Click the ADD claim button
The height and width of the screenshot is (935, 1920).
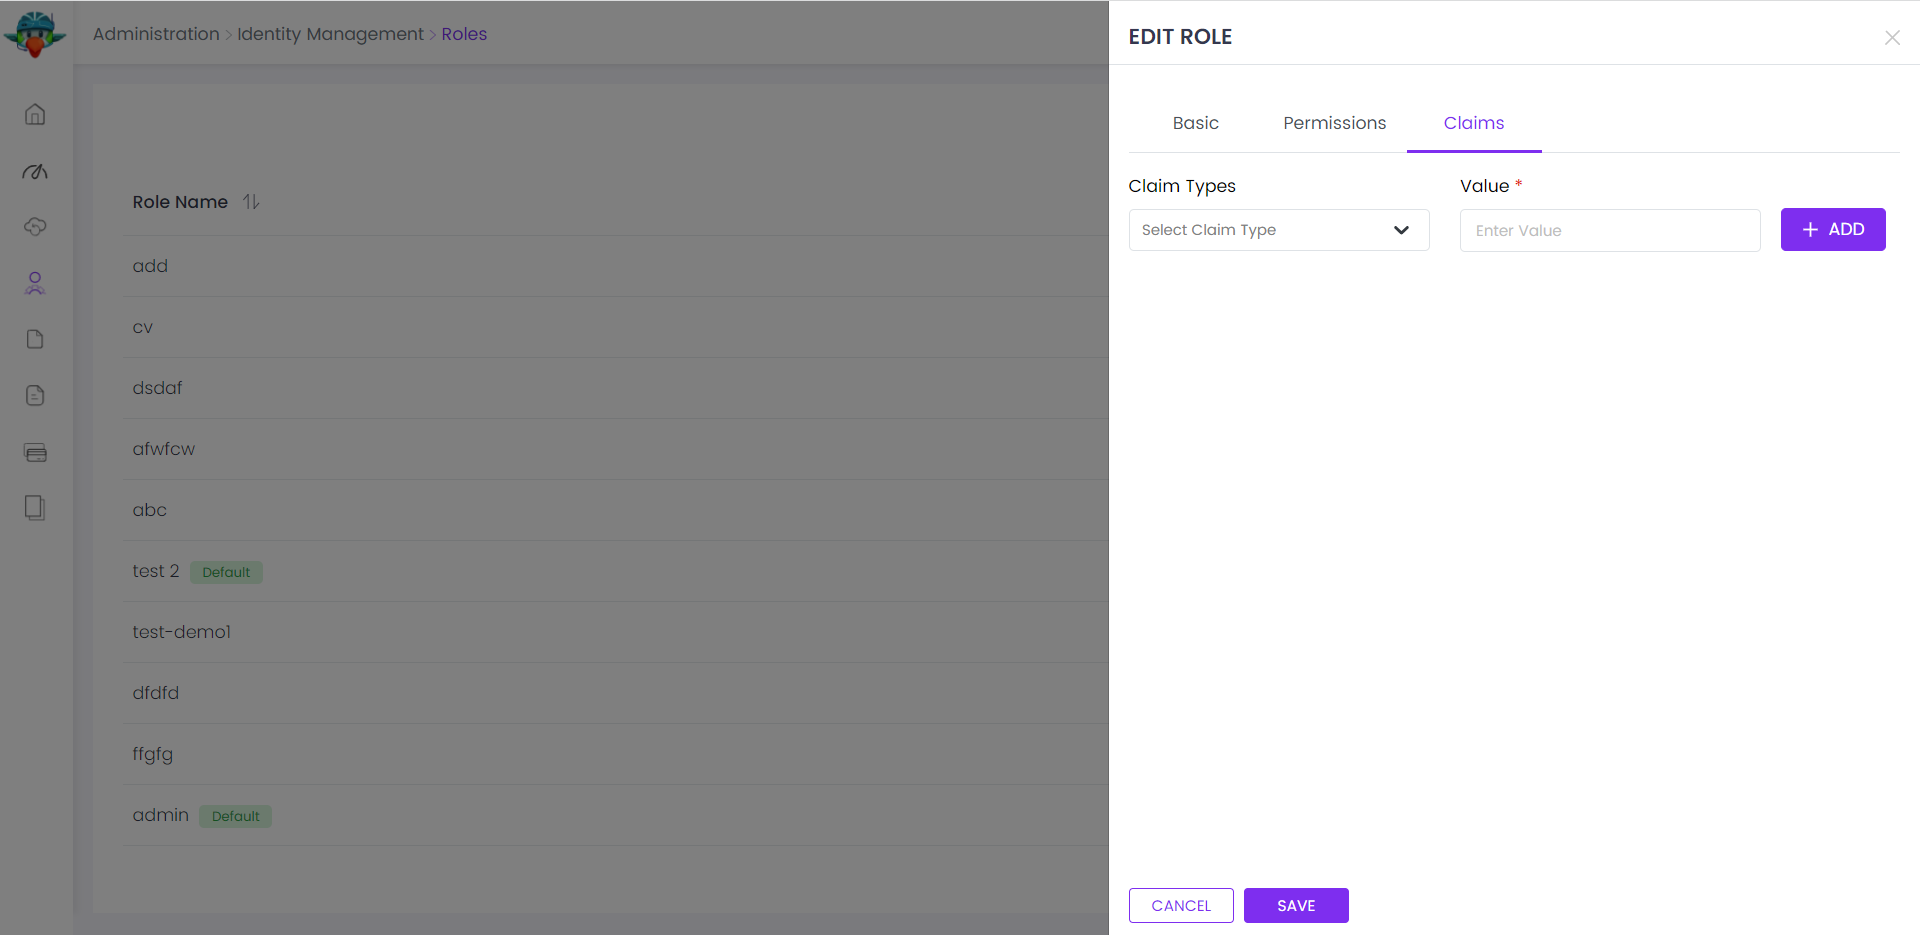(1833, 229)
